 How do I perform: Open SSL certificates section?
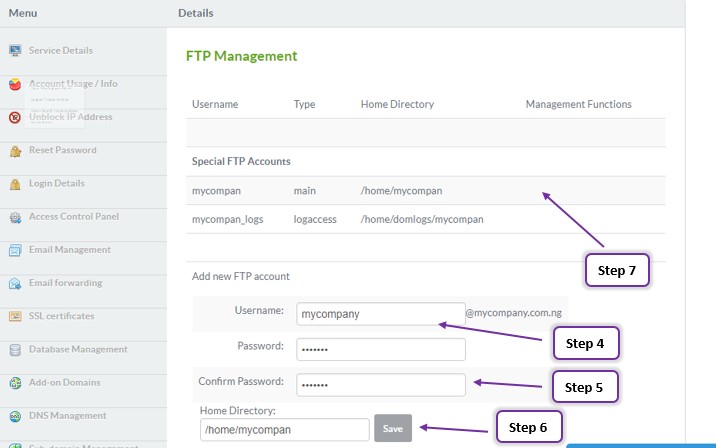[62, 316]
